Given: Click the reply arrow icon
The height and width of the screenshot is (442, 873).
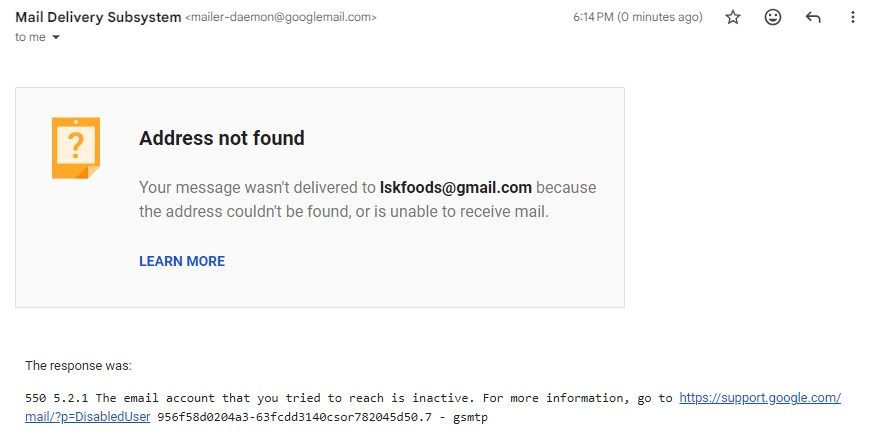Looking at the screenshot, I should (813, 17).
